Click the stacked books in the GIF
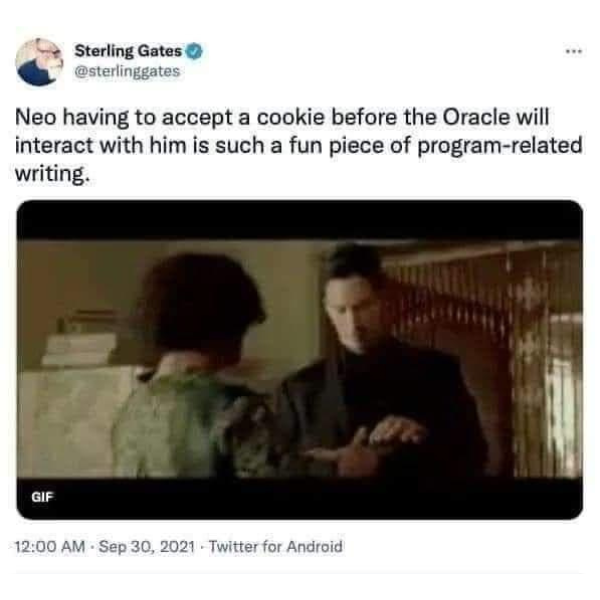Screen dimensions: 600x600 (x=78, y=349)
